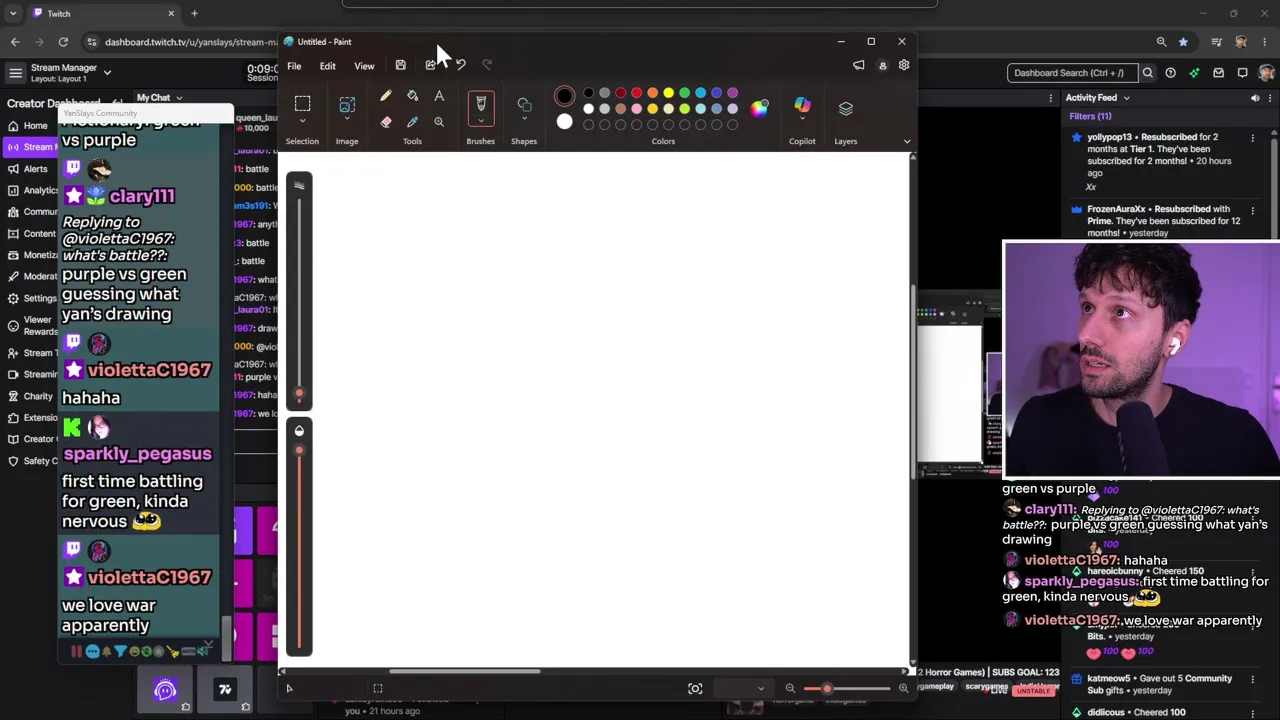This screenshot has width=1280, height=720.
Task: Open the Edit menu in Paint
Action: point(327,66)
